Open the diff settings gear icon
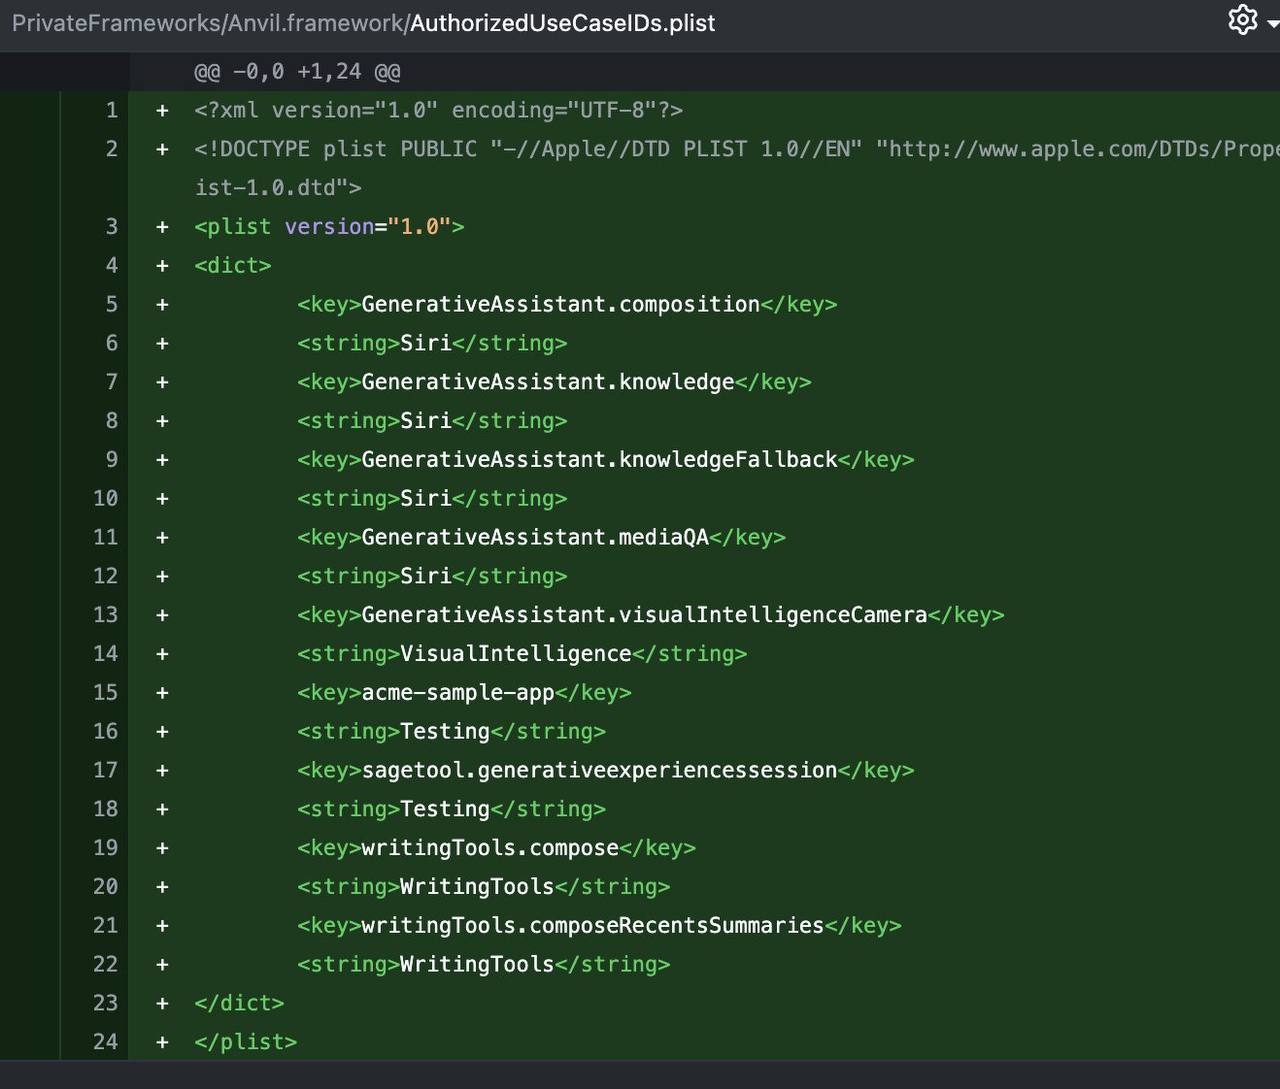The width and height of the screenshot is (1280, 1089). (1242, 20)
